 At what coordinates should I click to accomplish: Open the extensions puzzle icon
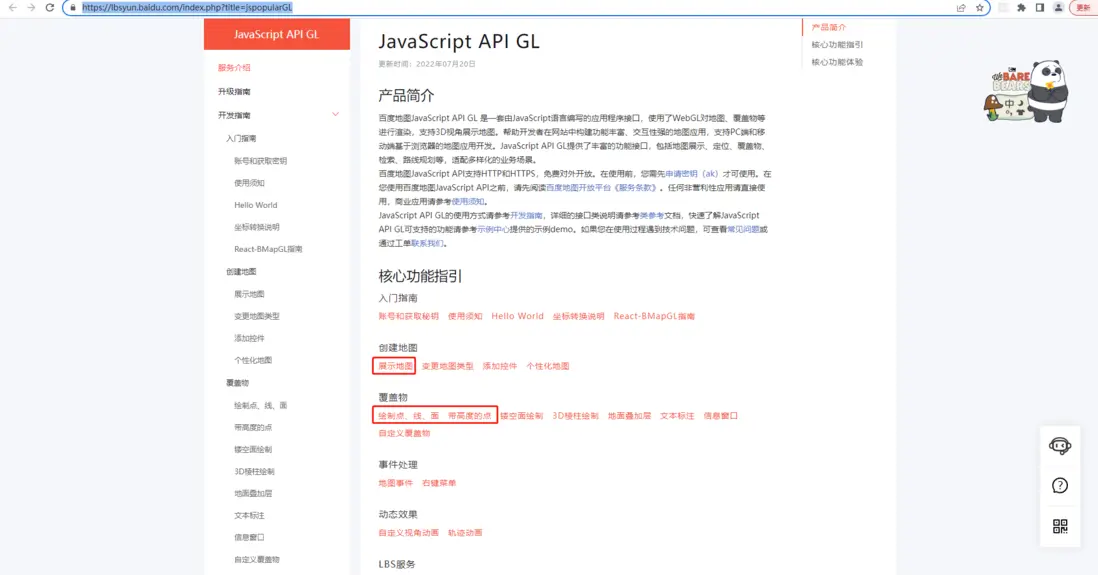tap(1022, 8)
